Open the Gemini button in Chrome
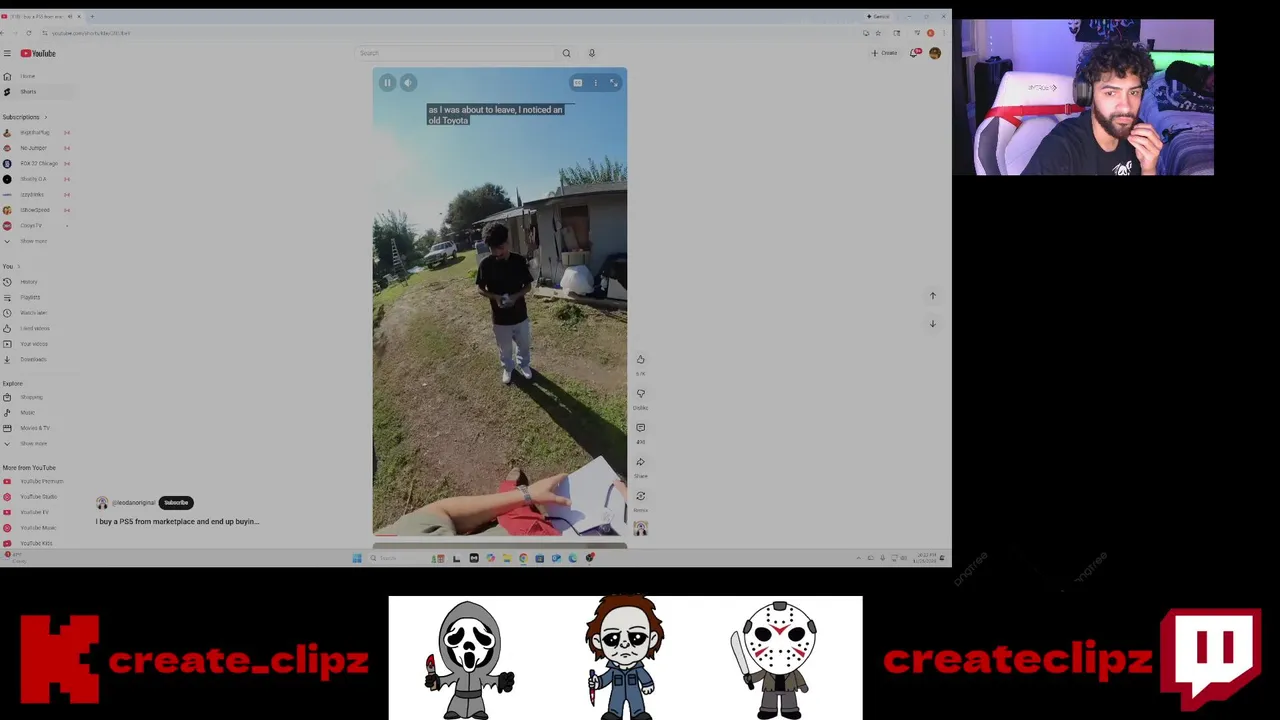1280x720 pixels. tap(880, 16)
